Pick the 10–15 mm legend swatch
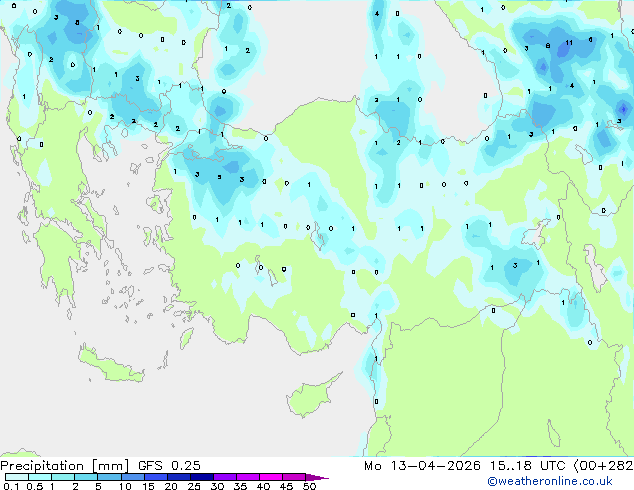 (133, 477)
